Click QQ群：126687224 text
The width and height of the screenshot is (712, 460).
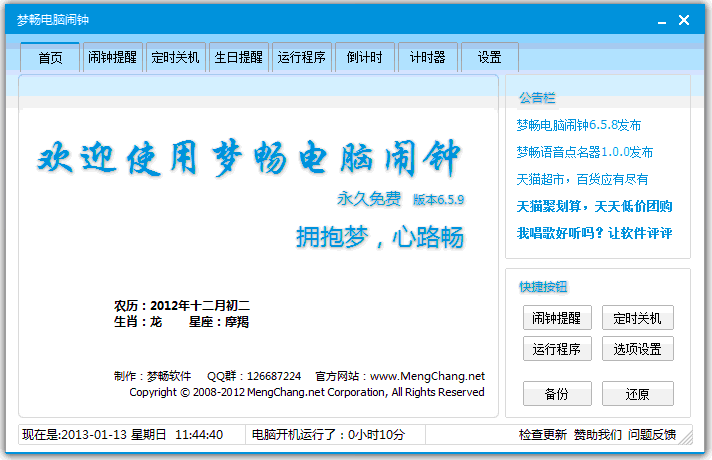tap(254, 376)
